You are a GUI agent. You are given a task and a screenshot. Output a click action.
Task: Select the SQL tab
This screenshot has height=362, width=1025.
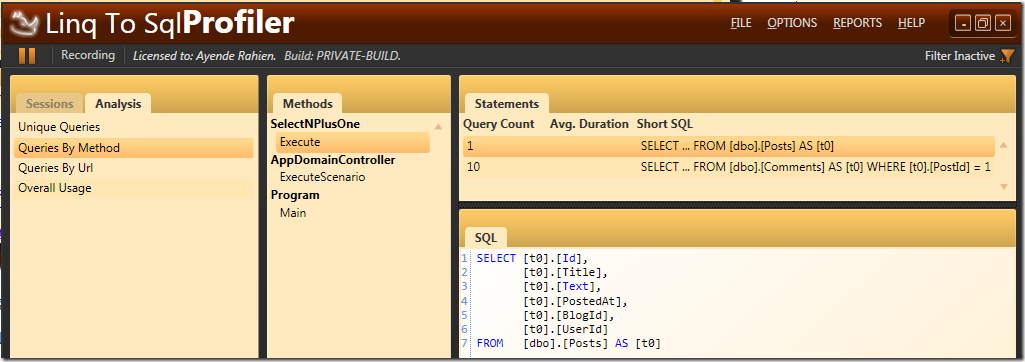[x=486, y=237]
